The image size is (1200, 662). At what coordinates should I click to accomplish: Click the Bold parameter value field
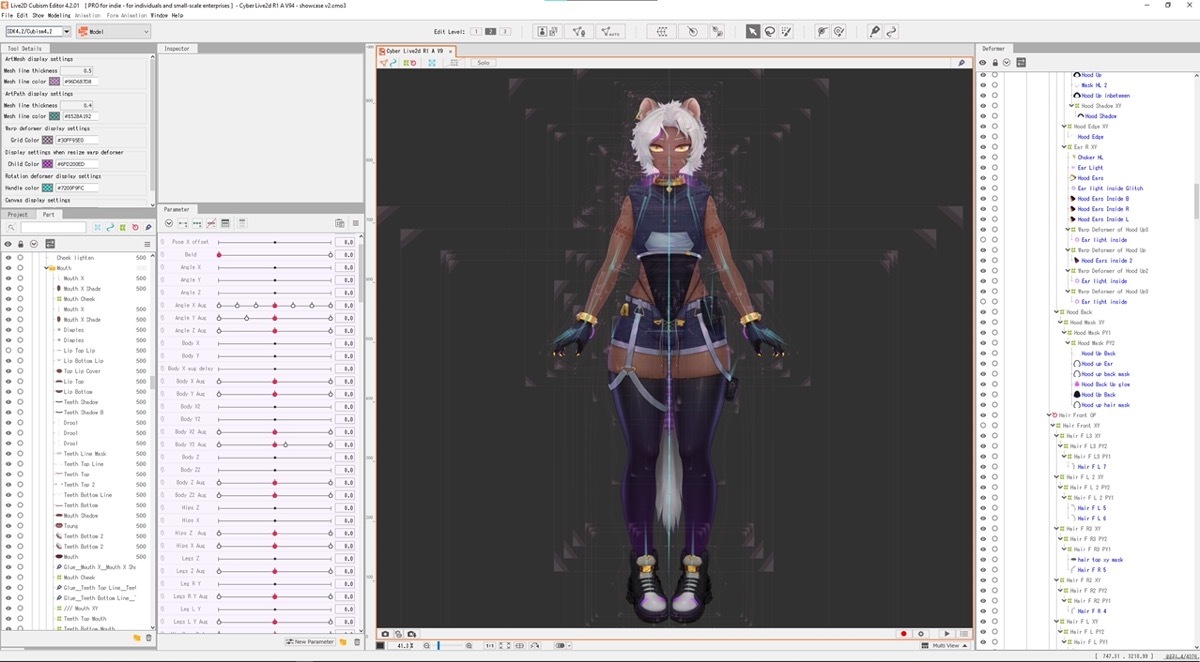345,255
